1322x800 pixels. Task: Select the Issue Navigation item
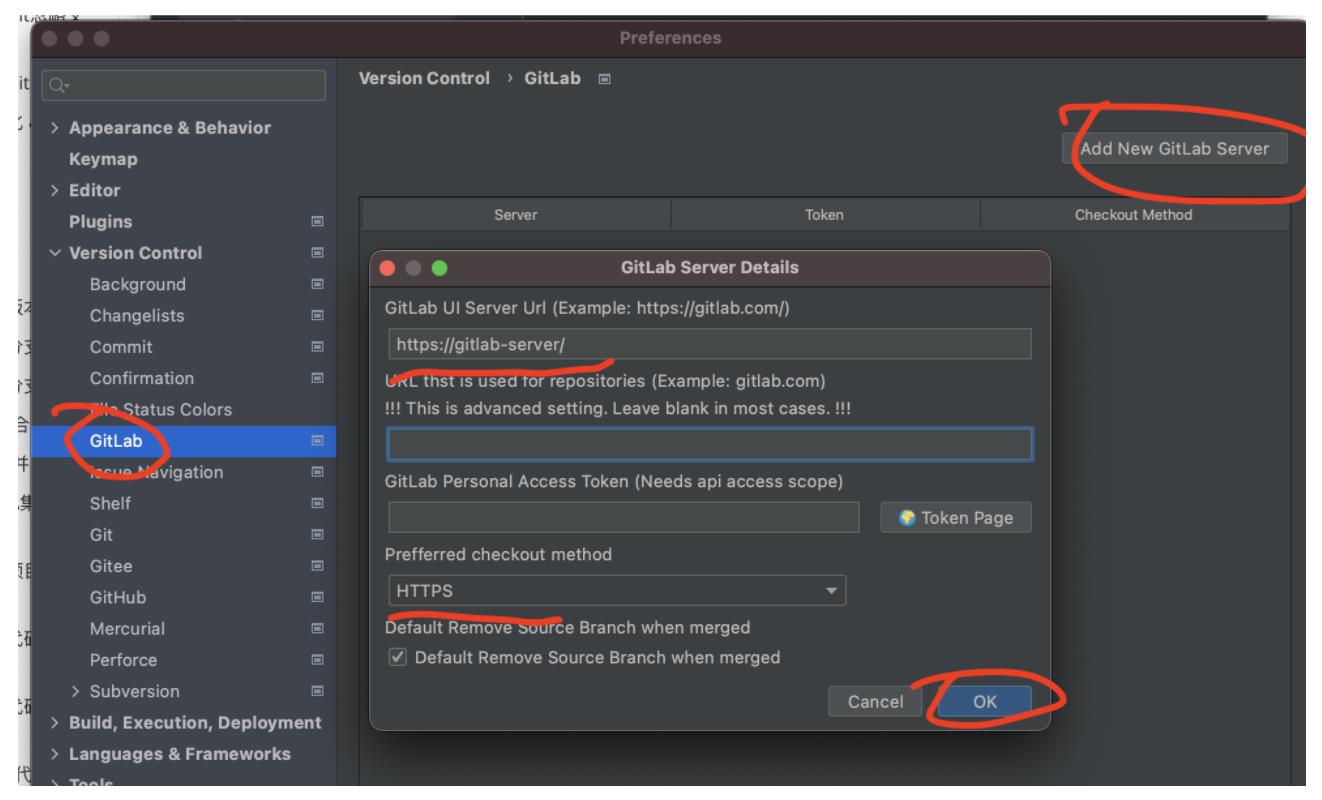156,472
